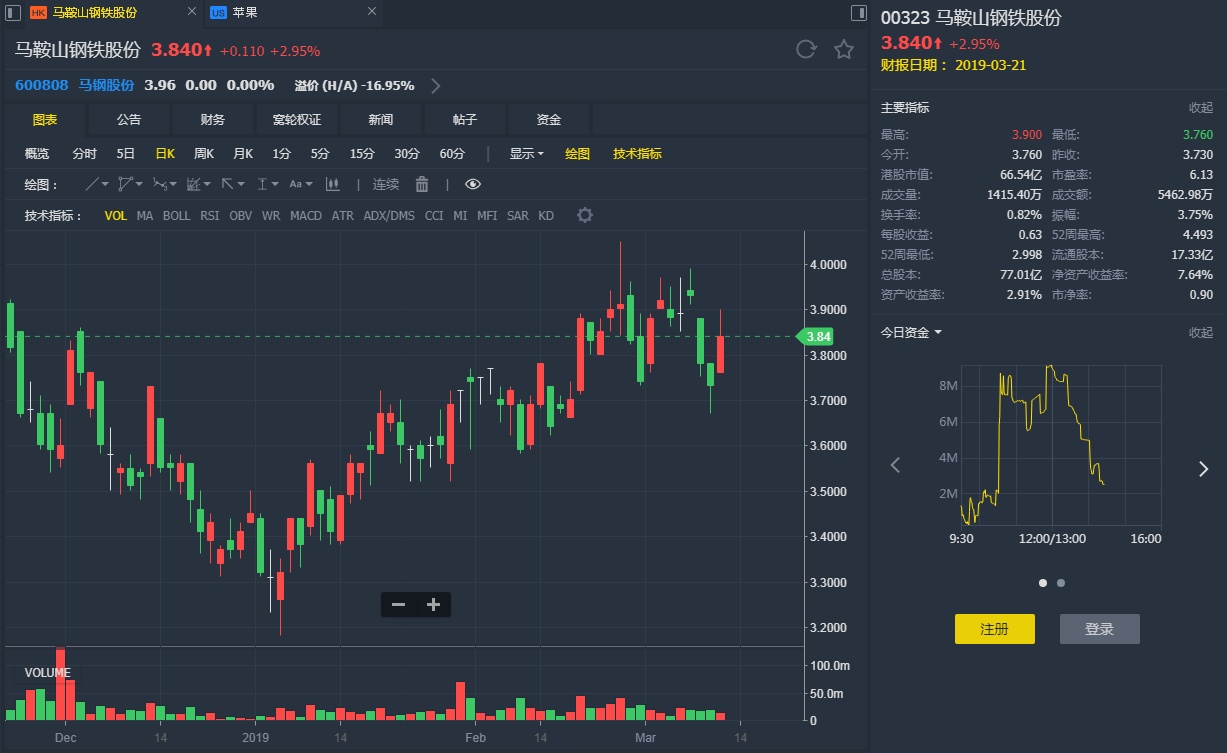The height and width of the screenshot is (753, 1227).
Task: Go to next panel with right arrow
Action: point(1204,469)
